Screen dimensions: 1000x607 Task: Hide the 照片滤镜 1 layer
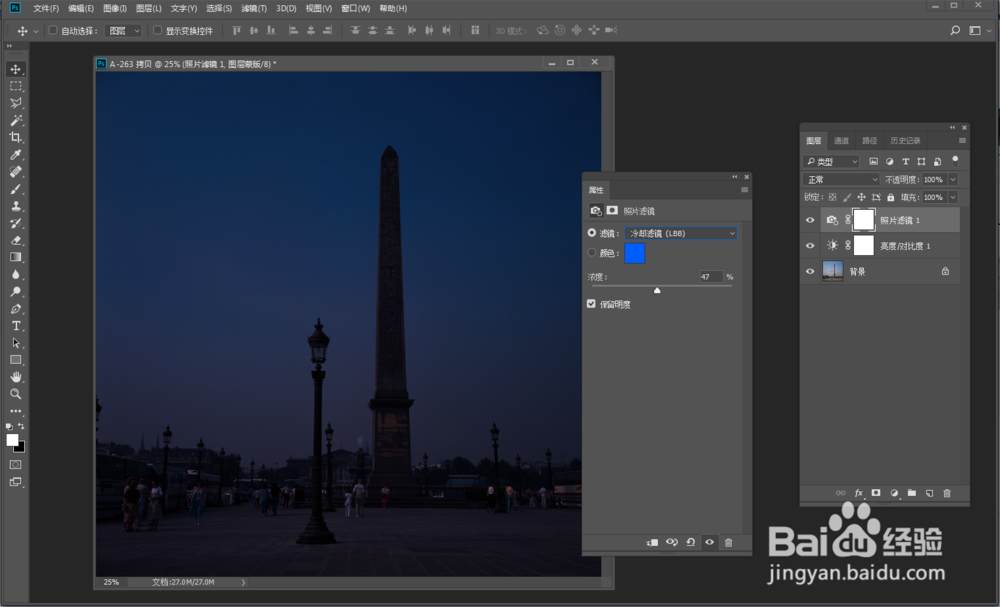tap(810, 220)
